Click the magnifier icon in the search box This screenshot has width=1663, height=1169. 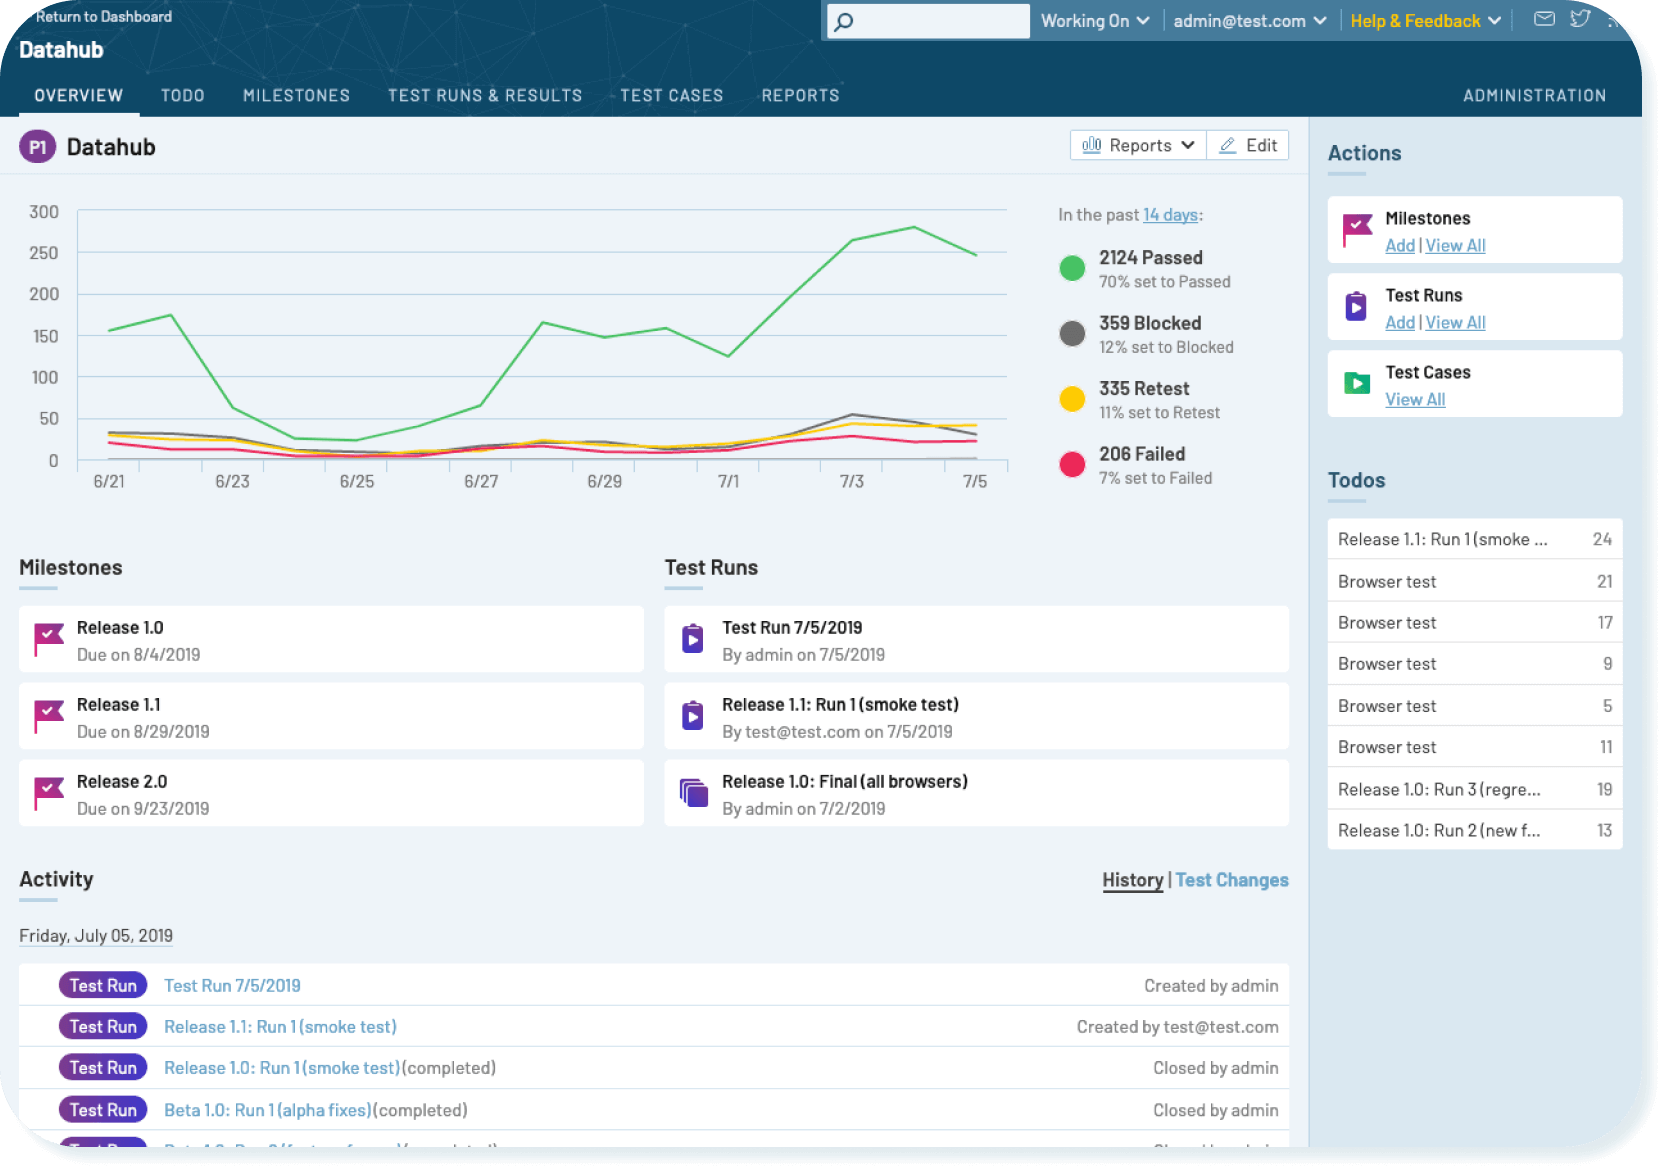(841, 20)
